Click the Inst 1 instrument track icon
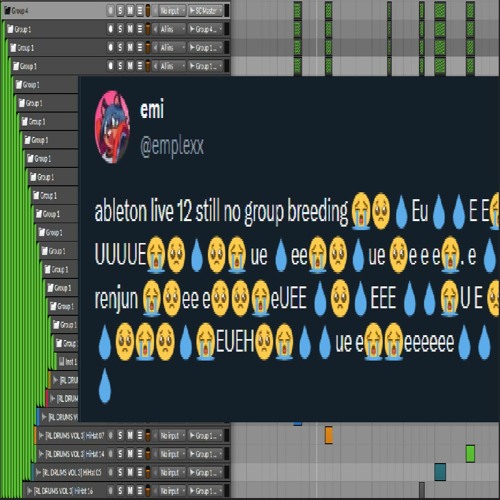This screenshot has width=500, height=500. [x=61, y=361]
